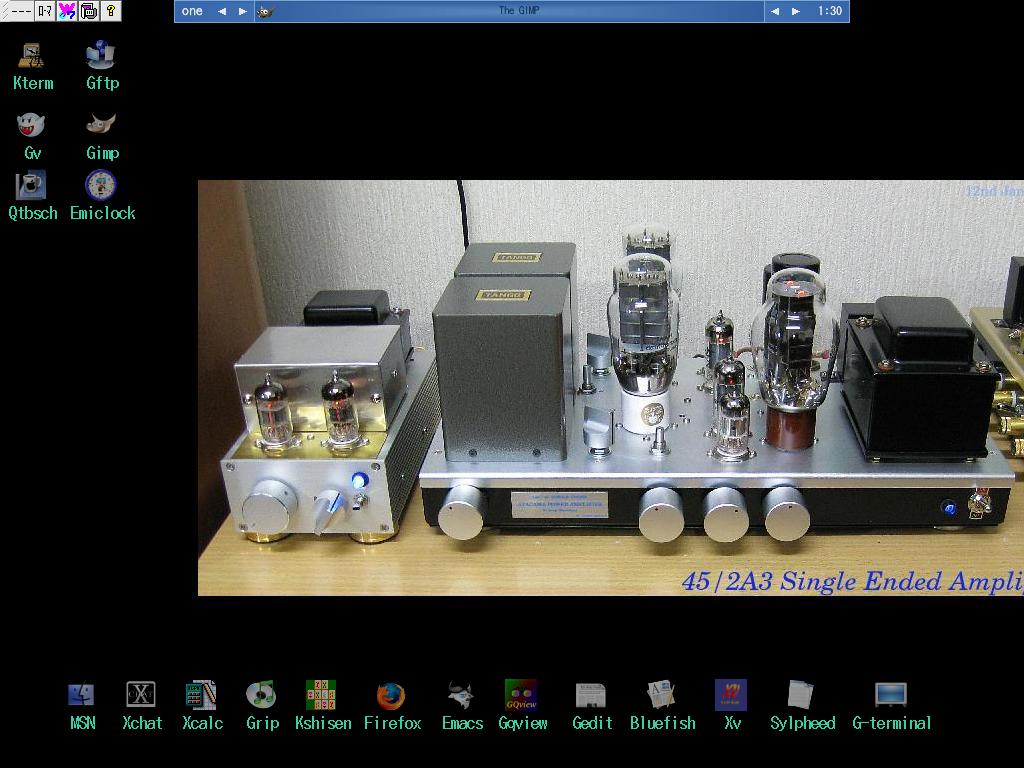Screen dimensions: 1024x768
Task: Launch Gimp from the desktop icon
Action: coord(101,125)
